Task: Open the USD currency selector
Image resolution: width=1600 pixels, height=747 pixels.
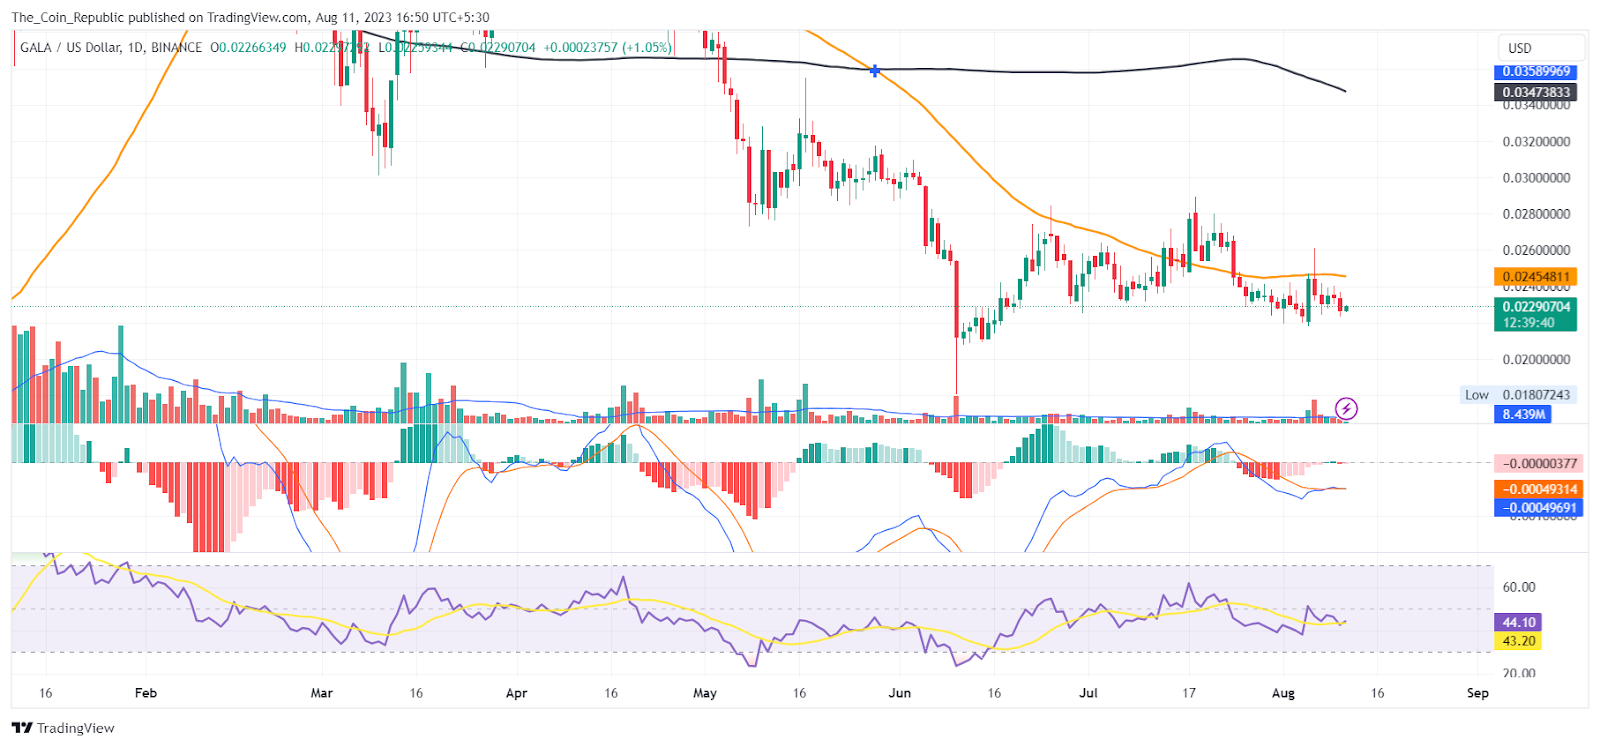Action: pyautogui.click(x=1541, y=48)
